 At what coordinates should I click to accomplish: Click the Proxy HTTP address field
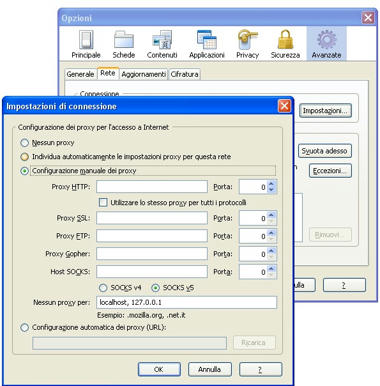(152, 187)
